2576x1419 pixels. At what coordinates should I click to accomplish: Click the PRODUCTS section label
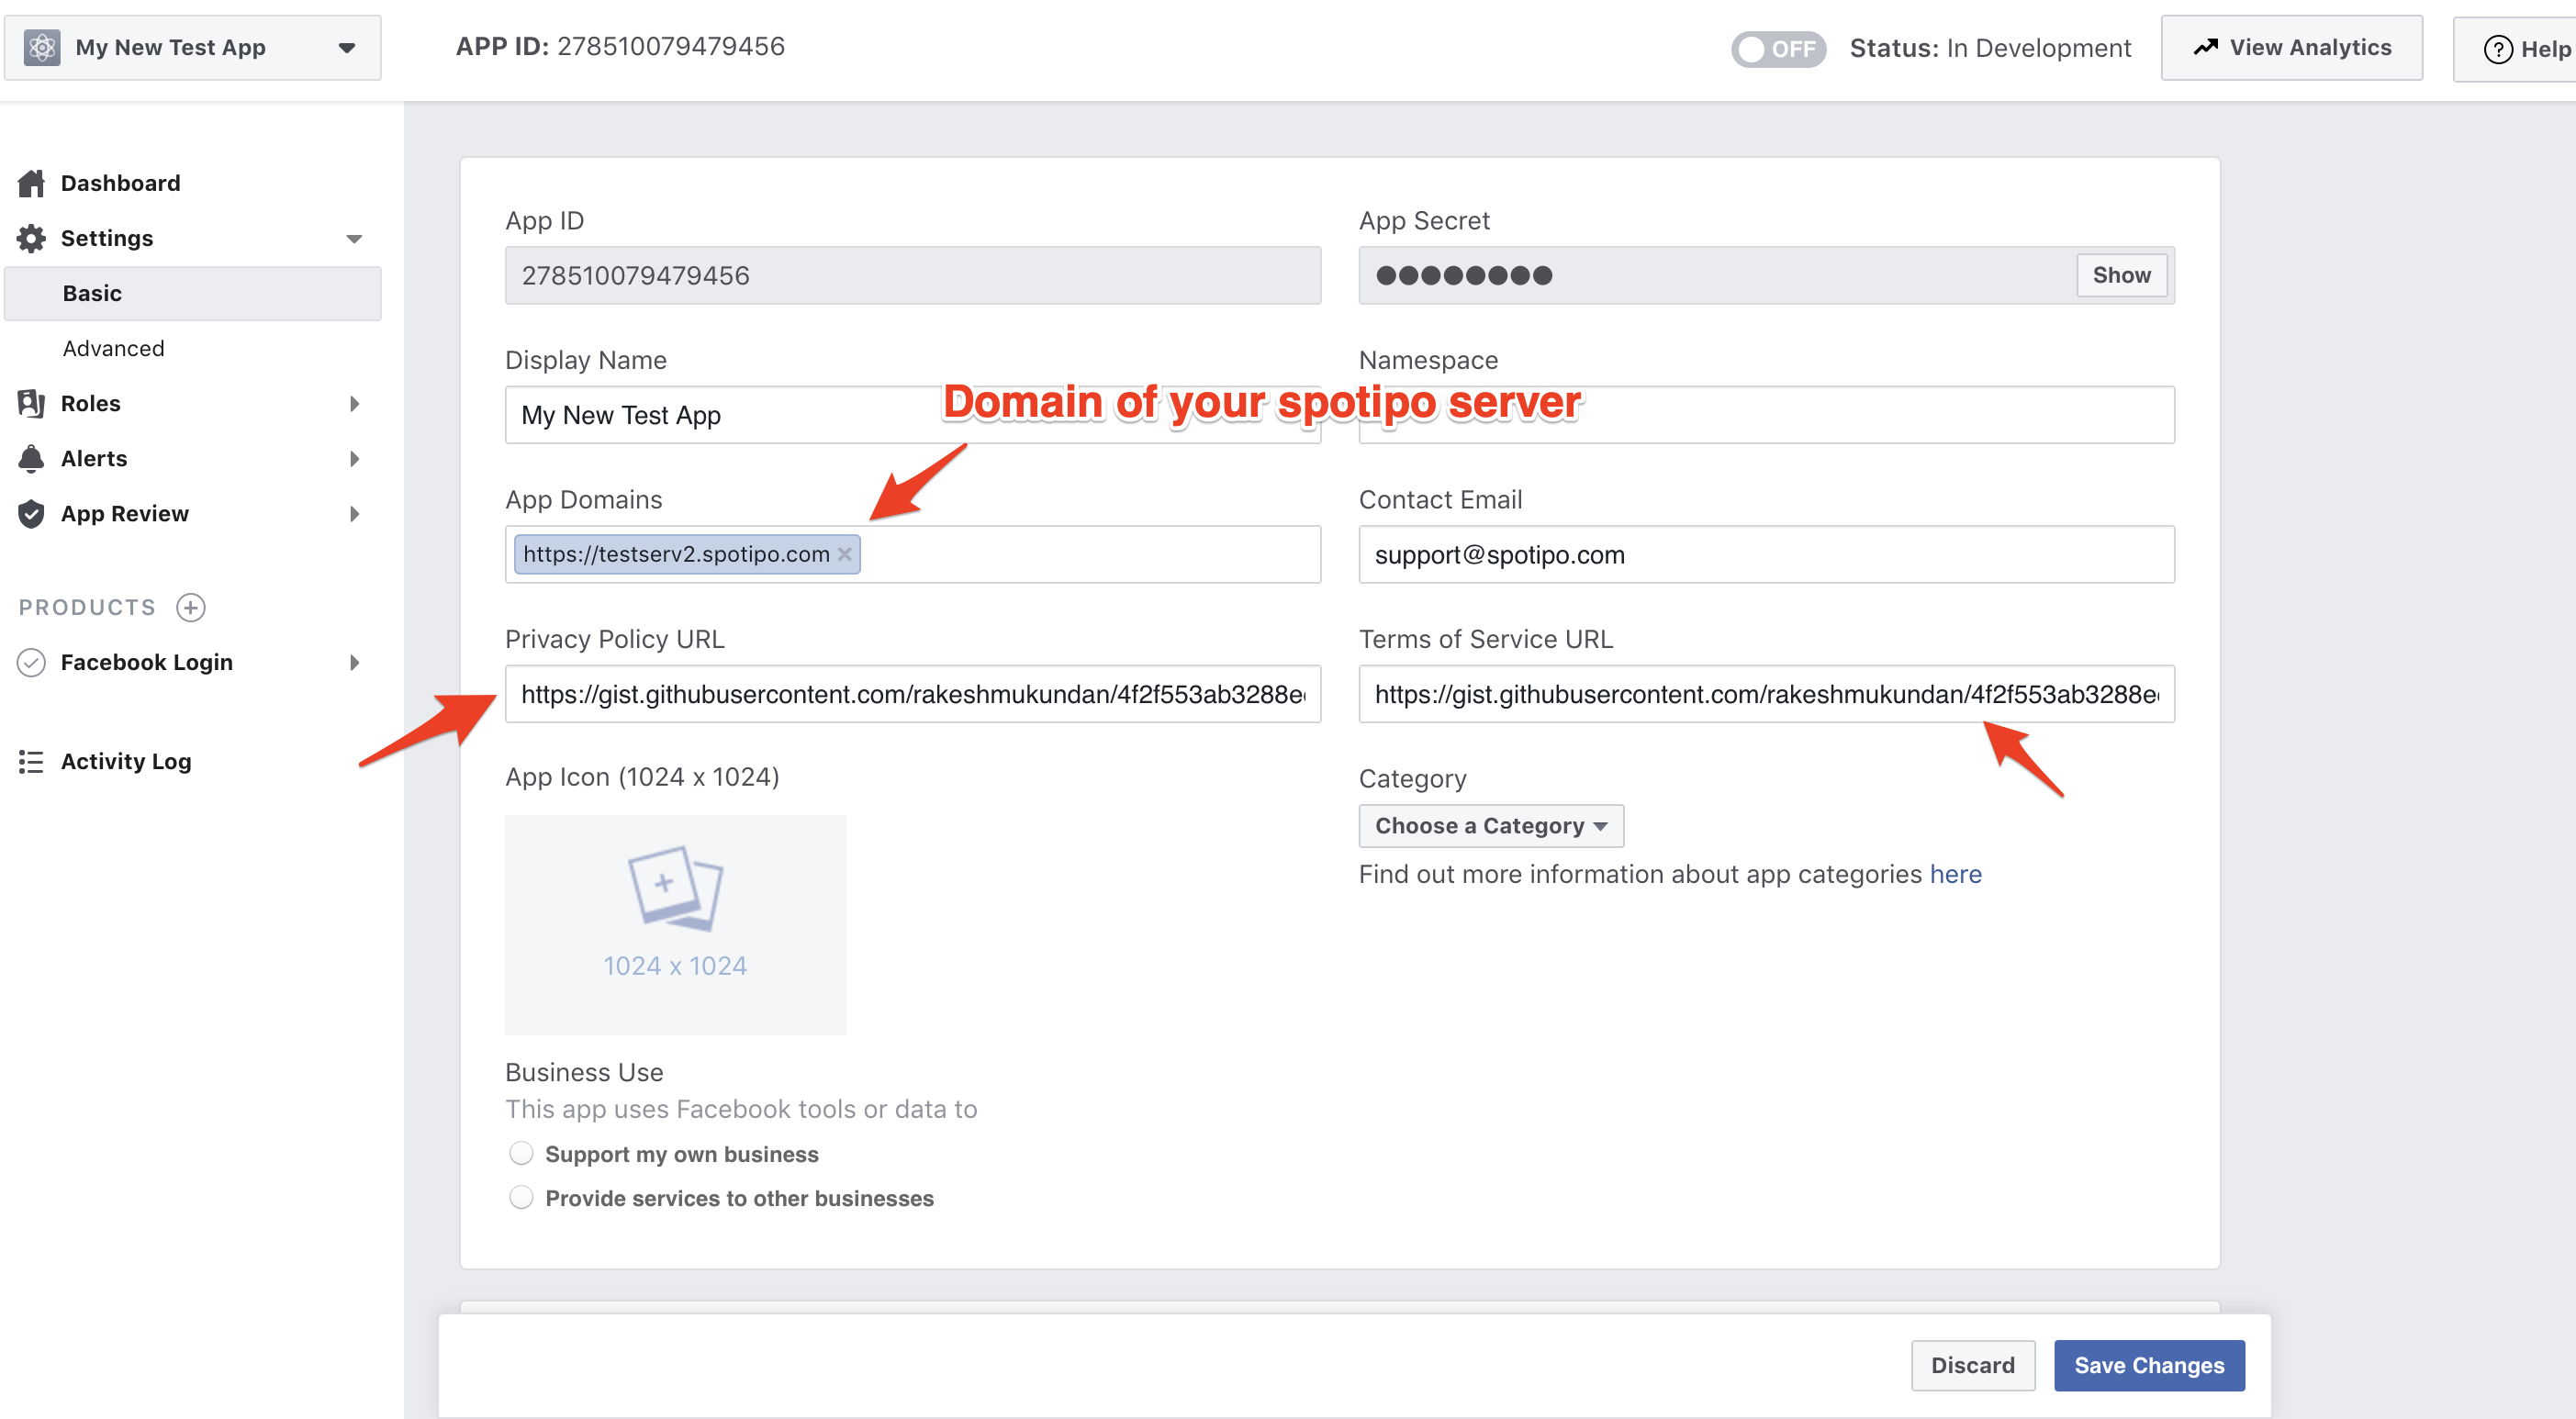click(87, 607)
